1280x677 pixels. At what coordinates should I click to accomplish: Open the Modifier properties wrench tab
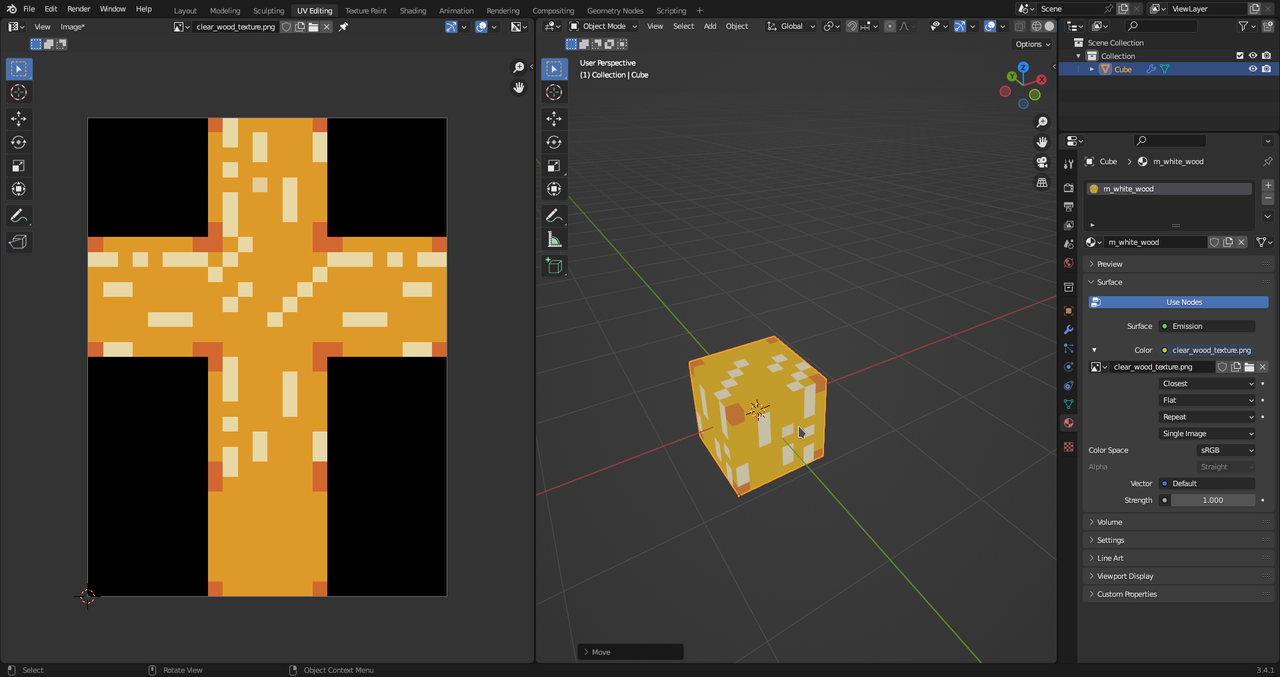coord(1068,330)
